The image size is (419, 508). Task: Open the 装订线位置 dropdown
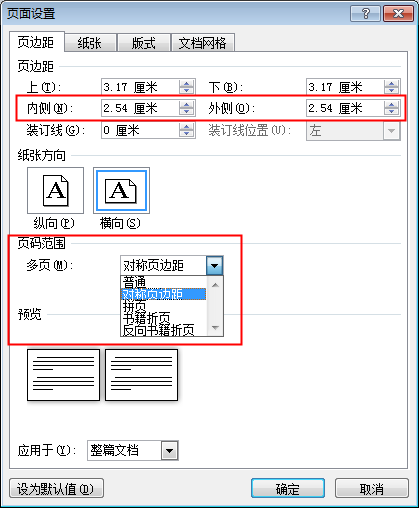(x=391, y=131)
